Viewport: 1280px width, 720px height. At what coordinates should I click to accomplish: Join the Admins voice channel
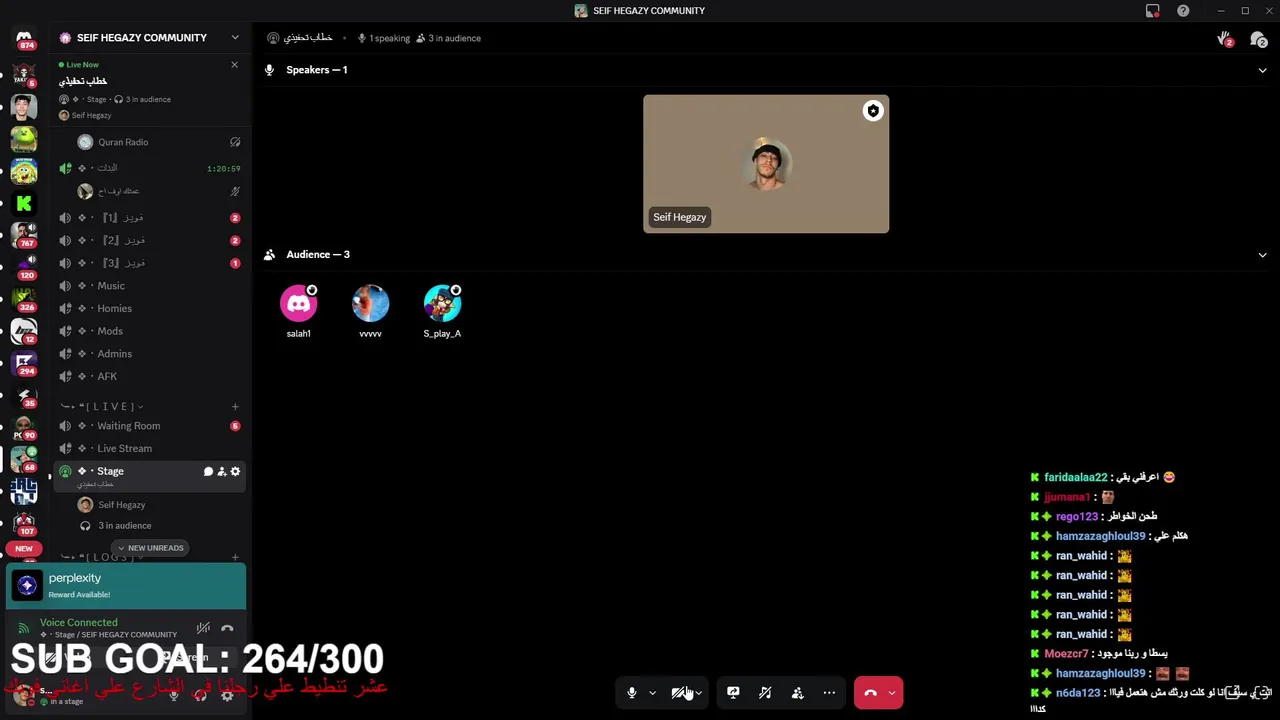150,354
